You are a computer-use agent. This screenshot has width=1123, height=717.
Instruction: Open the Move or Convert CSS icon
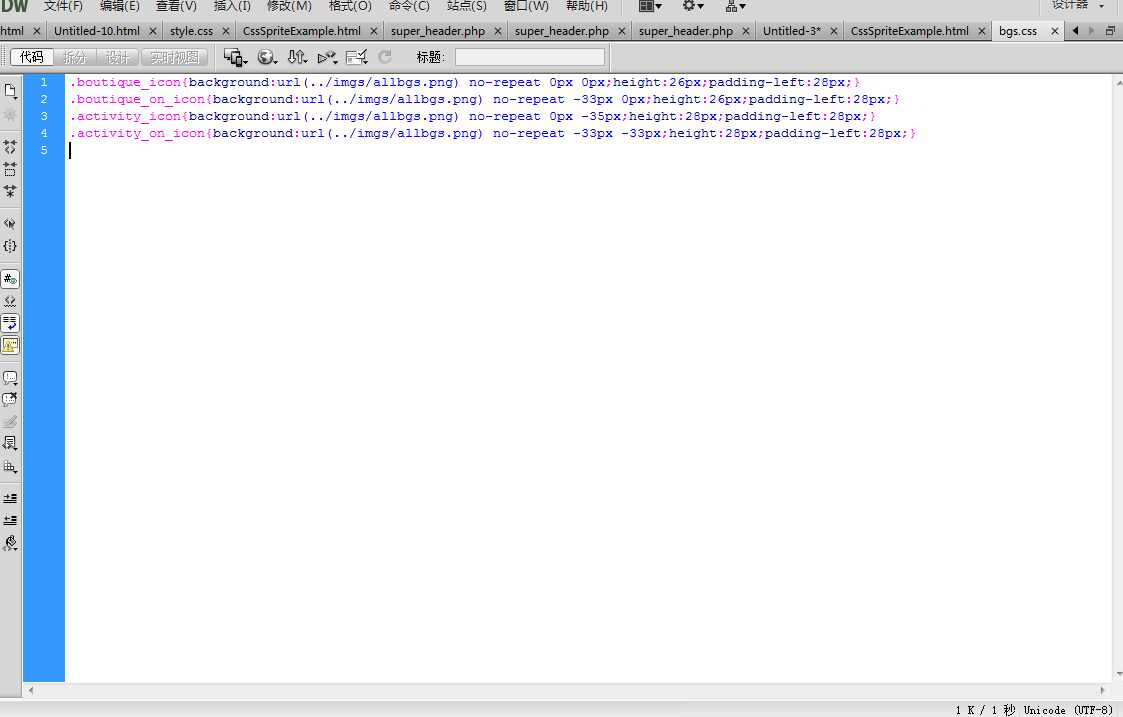tap(10, 466)
